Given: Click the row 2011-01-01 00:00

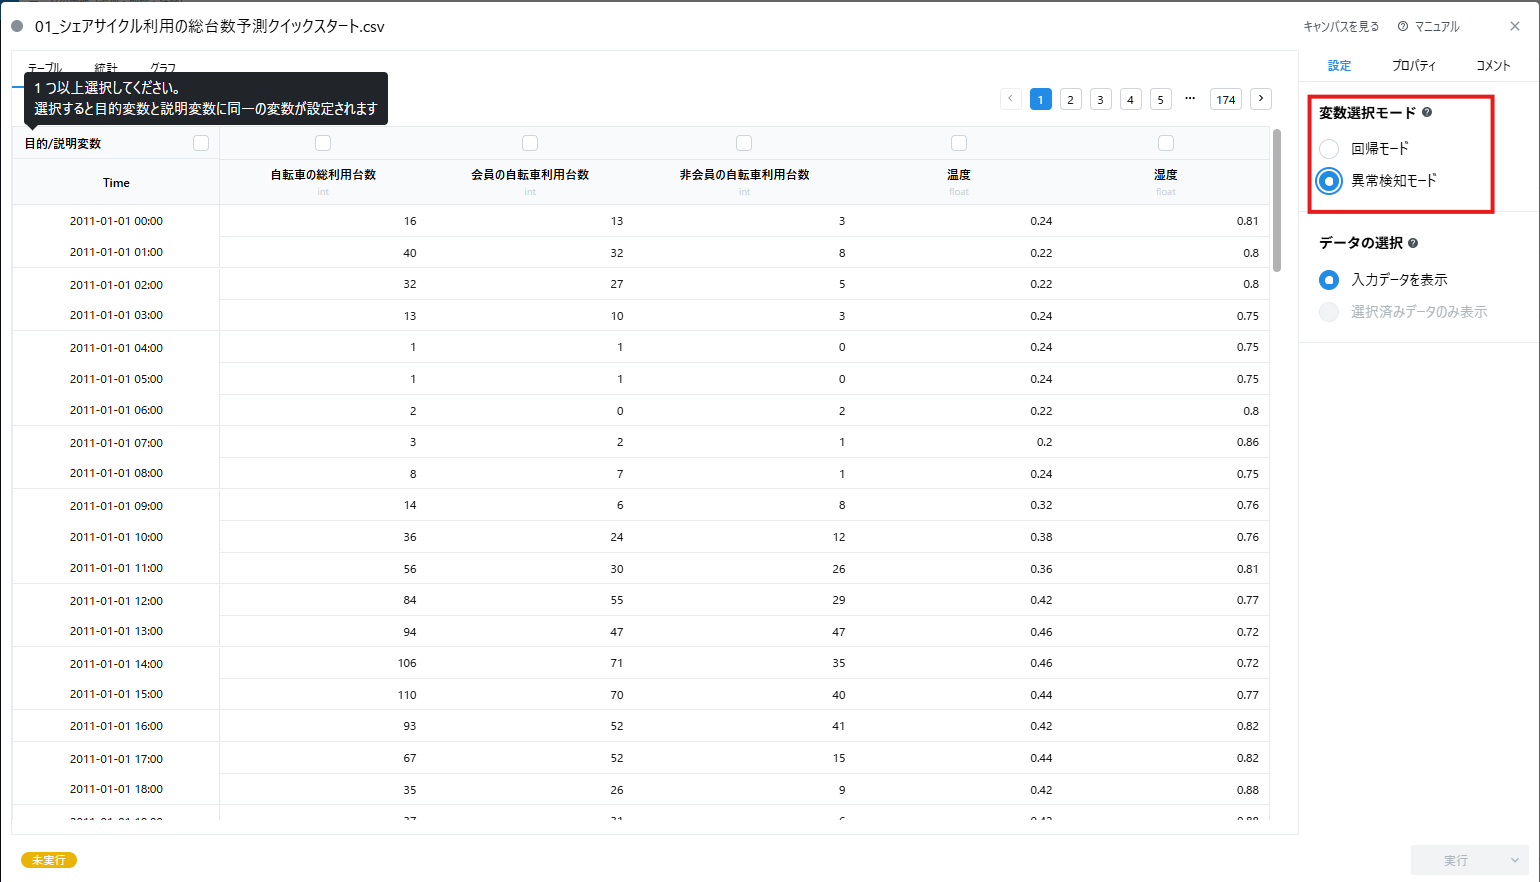Looking at the screenshot, I should [x=641, y=221].
